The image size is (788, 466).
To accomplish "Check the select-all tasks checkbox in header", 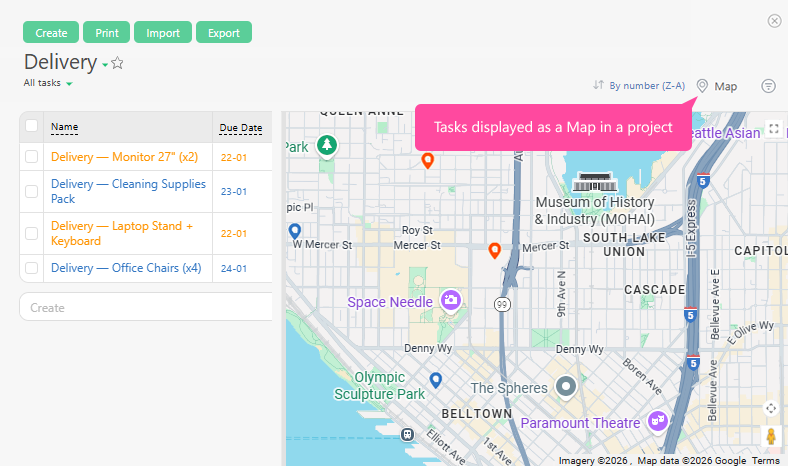I will [32, 126].
